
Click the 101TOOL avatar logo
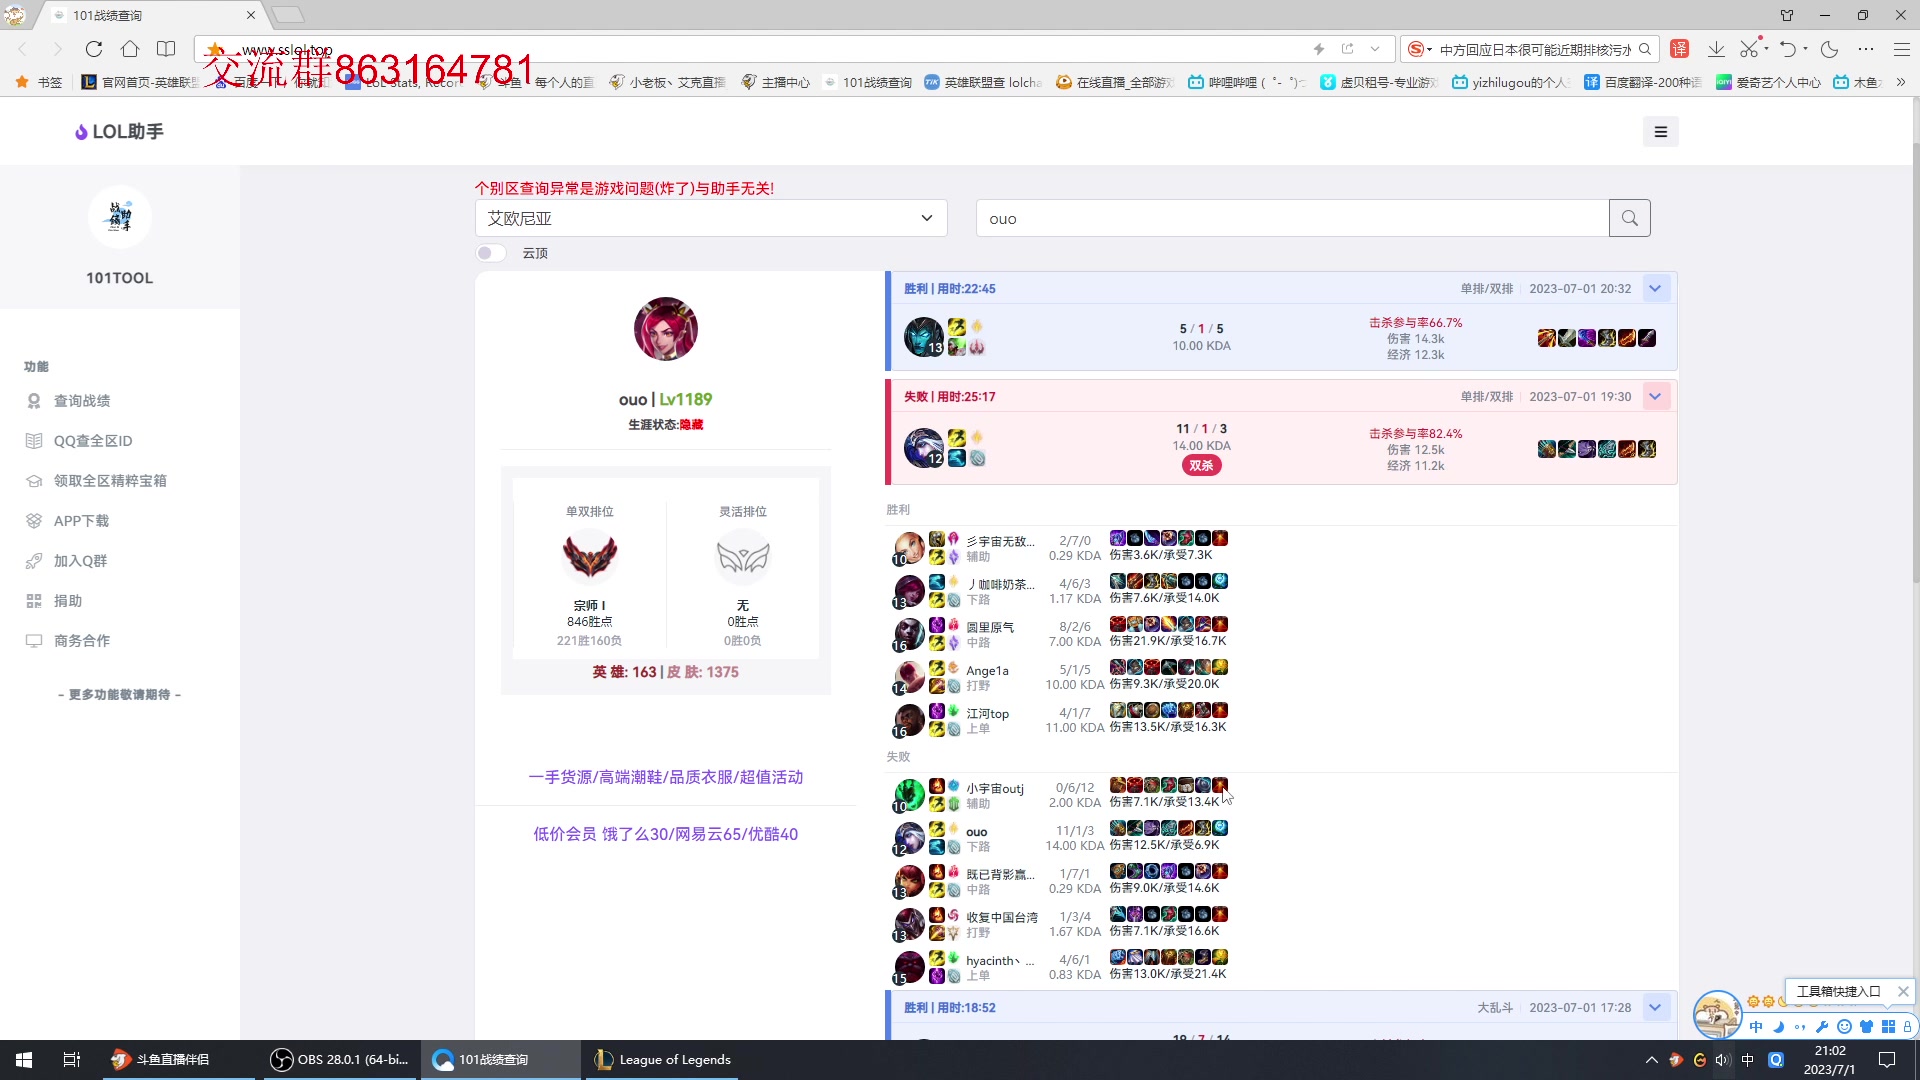(119, 216)
